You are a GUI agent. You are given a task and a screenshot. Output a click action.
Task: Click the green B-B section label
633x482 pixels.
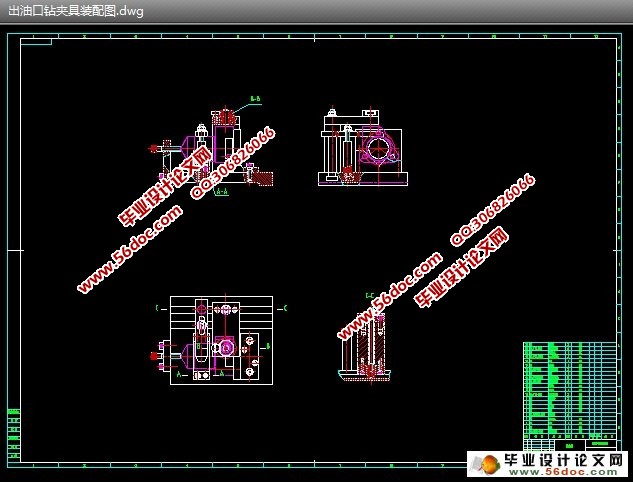(255, 99)
